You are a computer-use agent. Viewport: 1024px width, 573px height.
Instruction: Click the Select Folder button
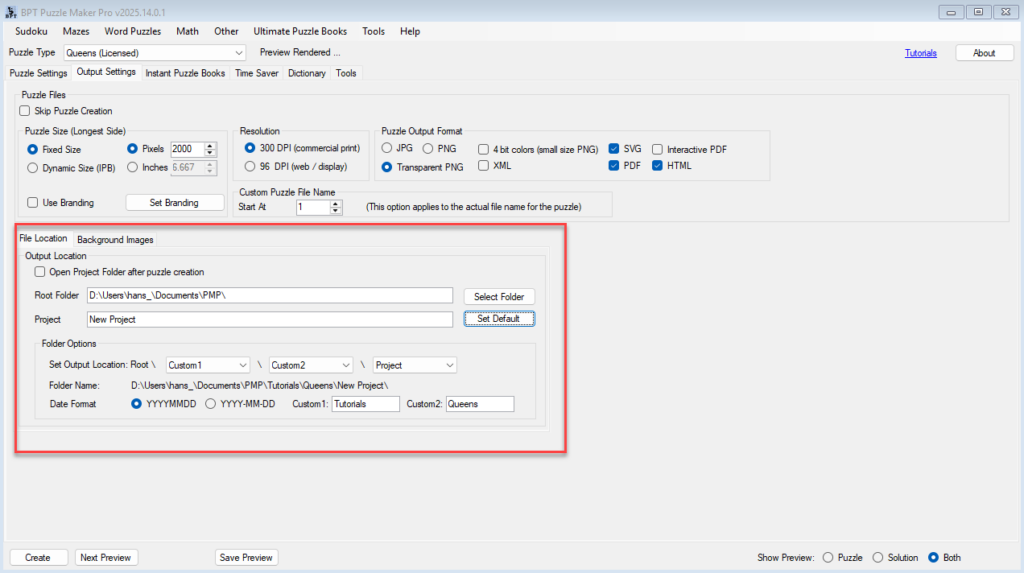point(499,296)
